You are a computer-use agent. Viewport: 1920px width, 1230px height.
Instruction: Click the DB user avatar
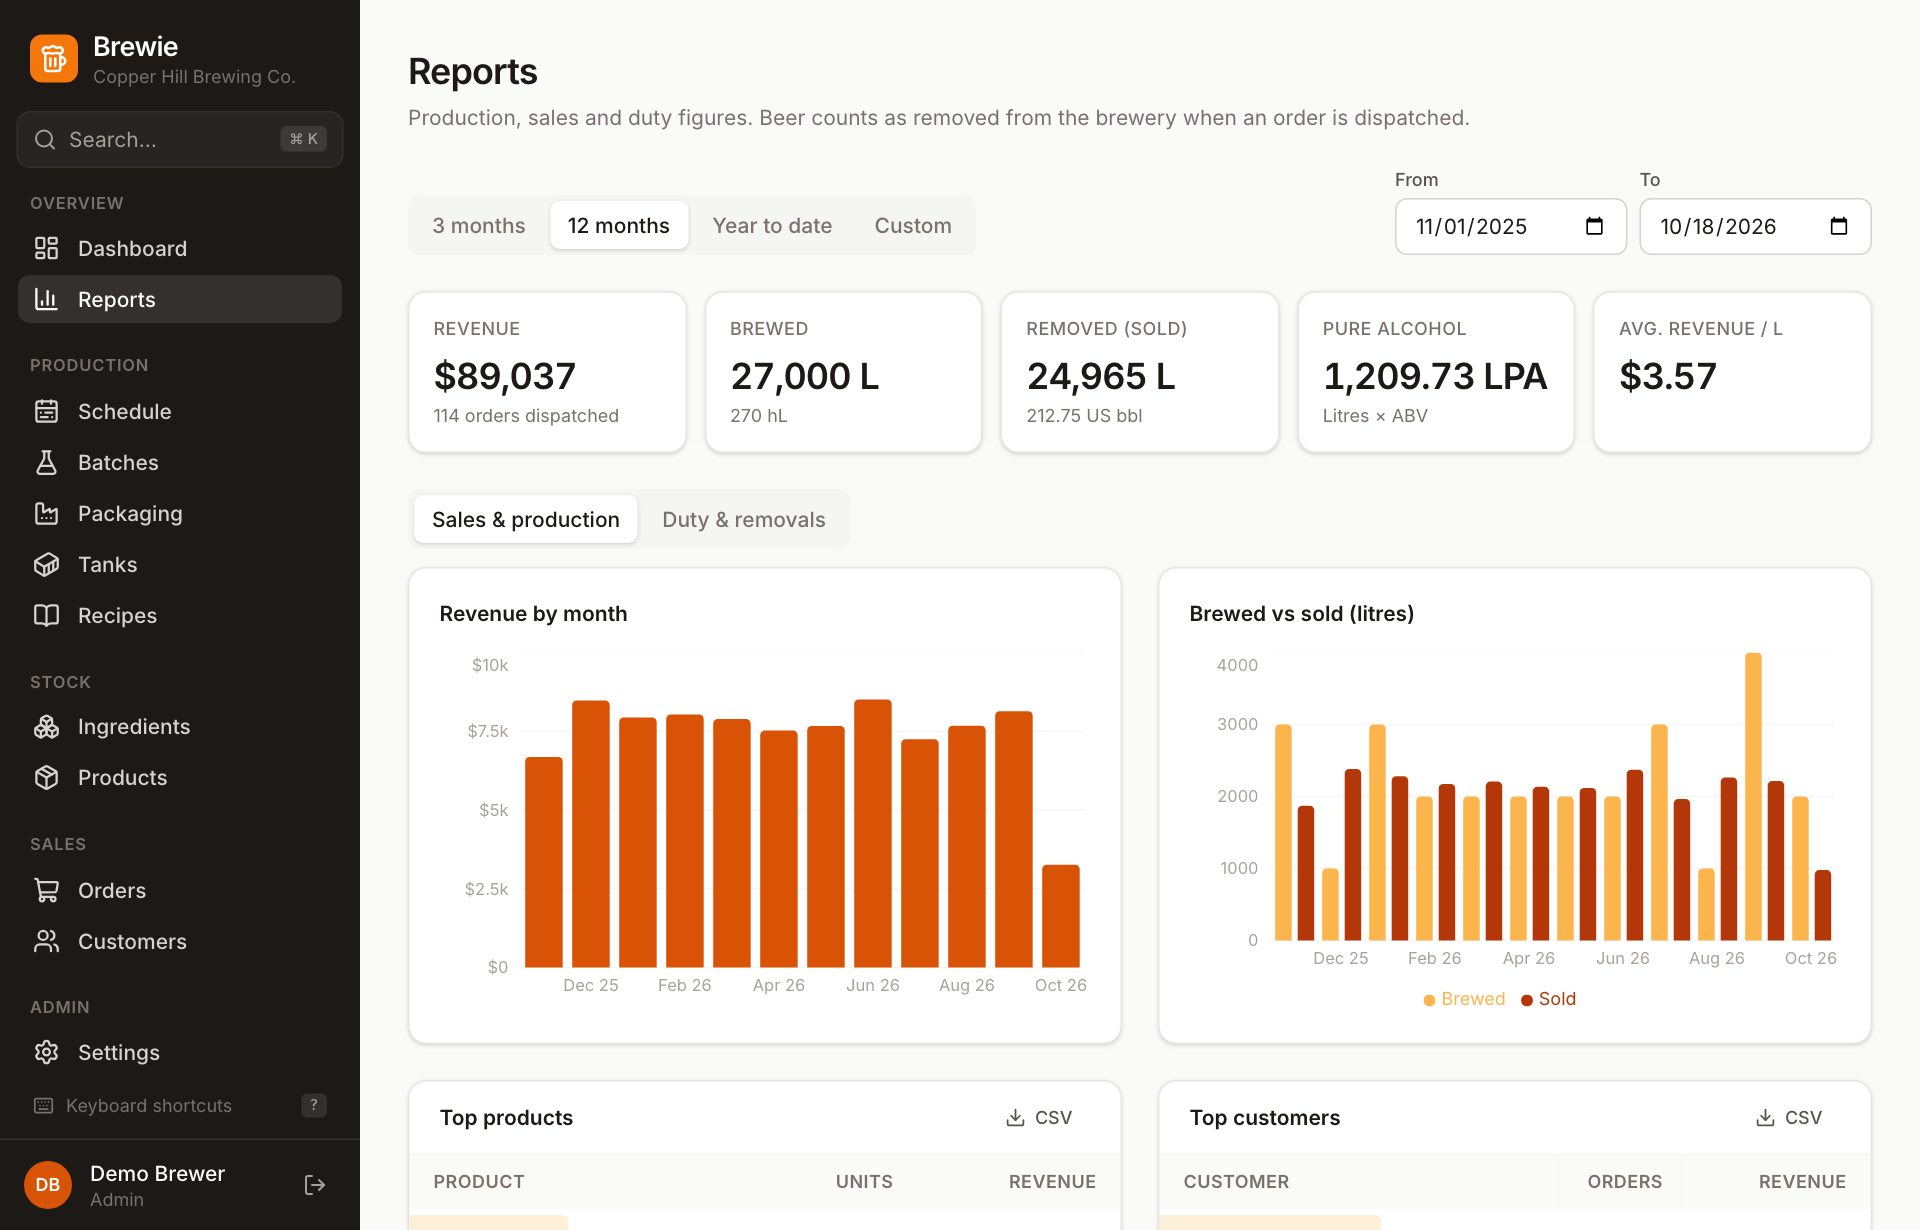click(x=48, y=1185)
